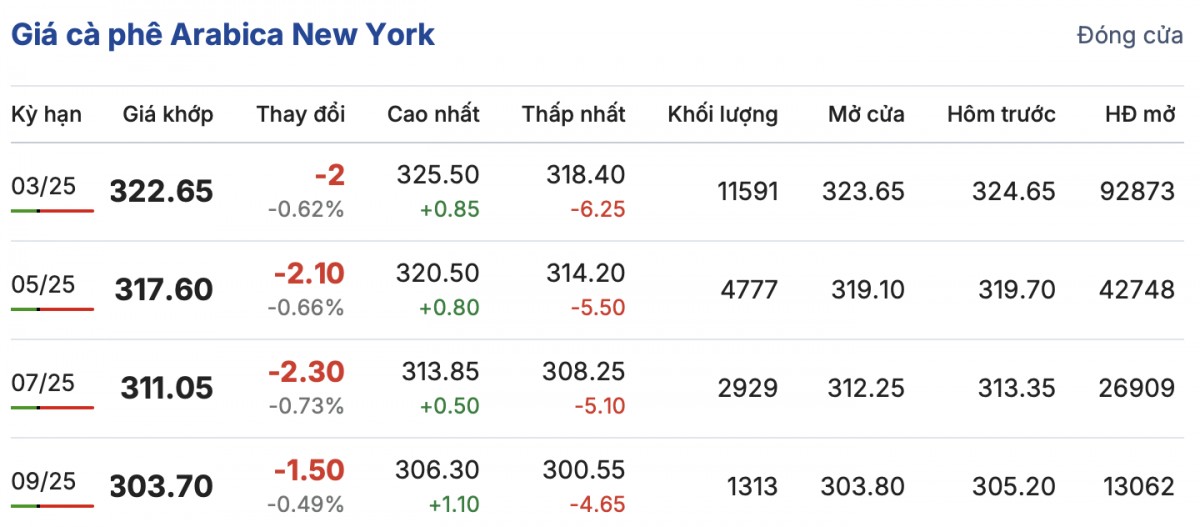Sort table by Khối lượng header
This screenshot has height=527, width=1200.
pyautogui.click(x=722, y=114)
